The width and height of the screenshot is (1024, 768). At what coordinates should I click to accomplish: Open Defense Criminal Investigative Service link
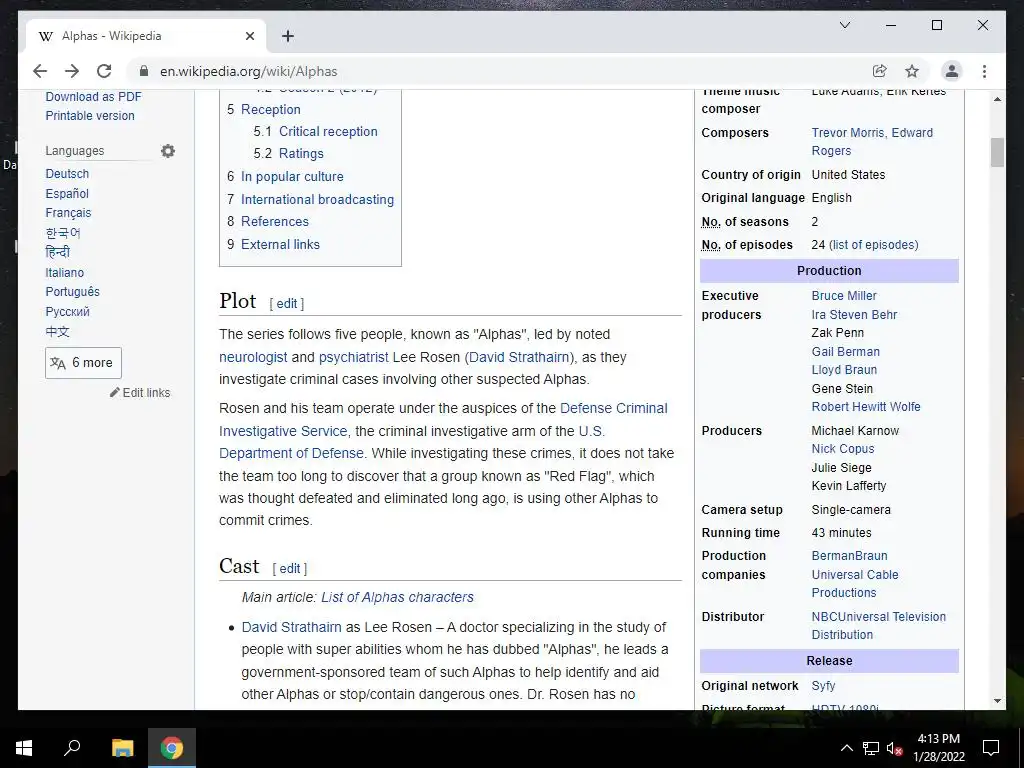click(443, 419)
